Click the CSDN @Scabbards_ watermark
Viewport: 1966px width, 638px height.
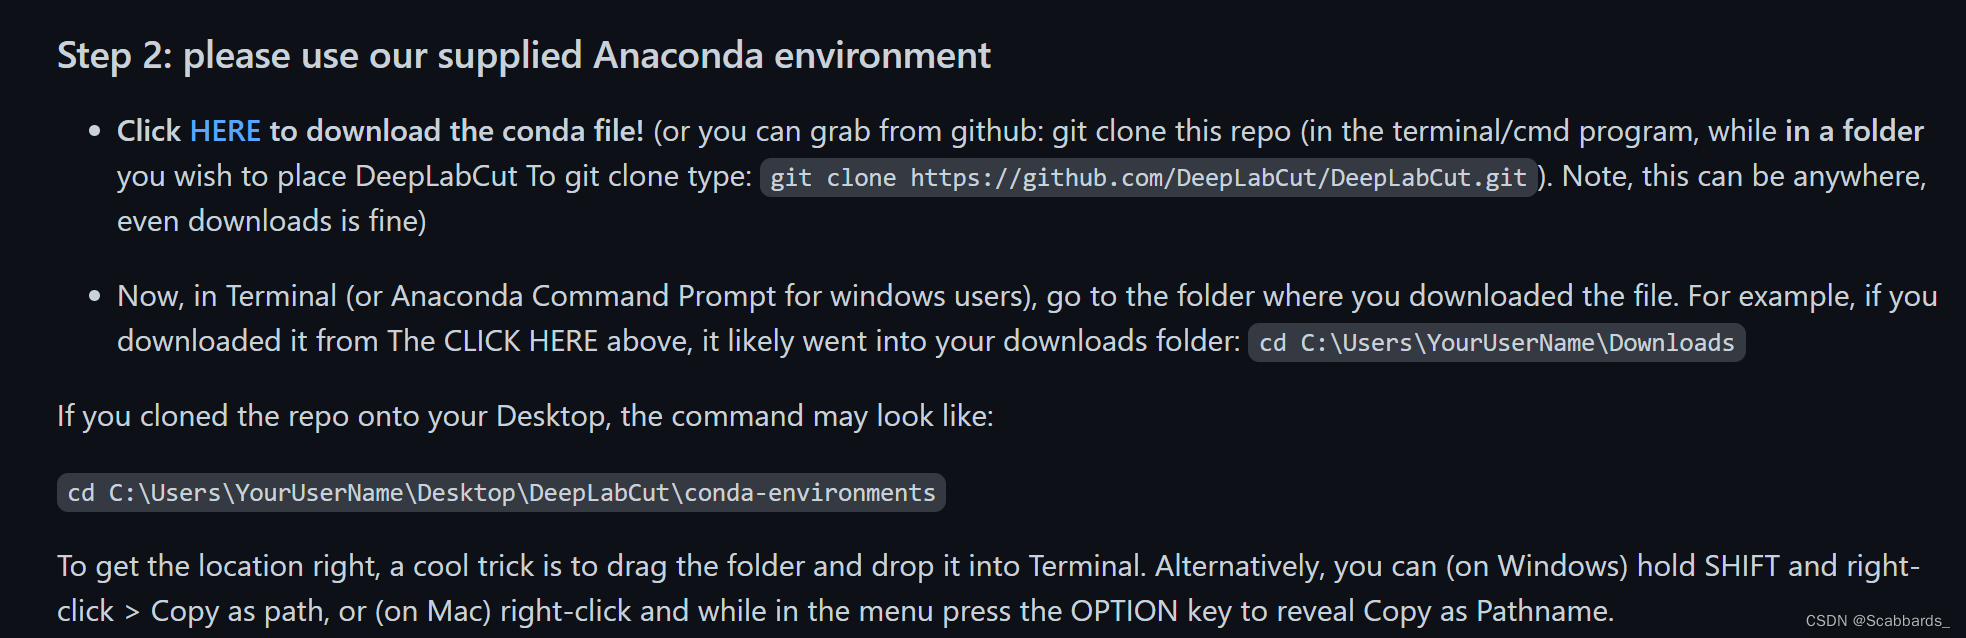coord(1877,621)
